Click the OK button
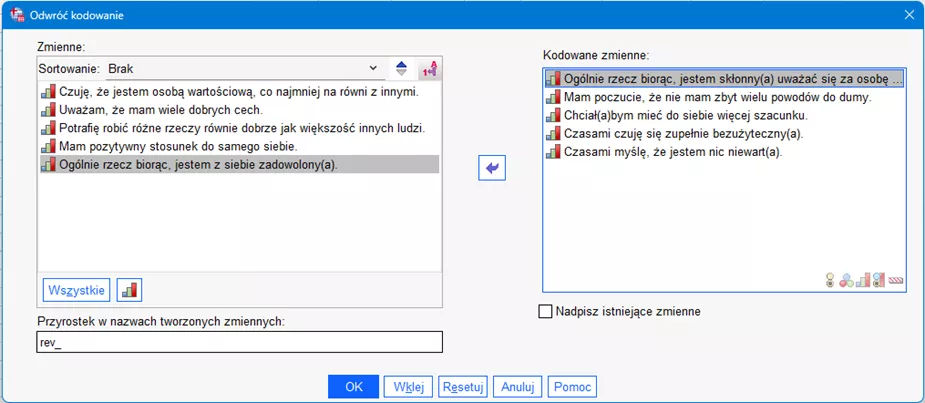 354,387
